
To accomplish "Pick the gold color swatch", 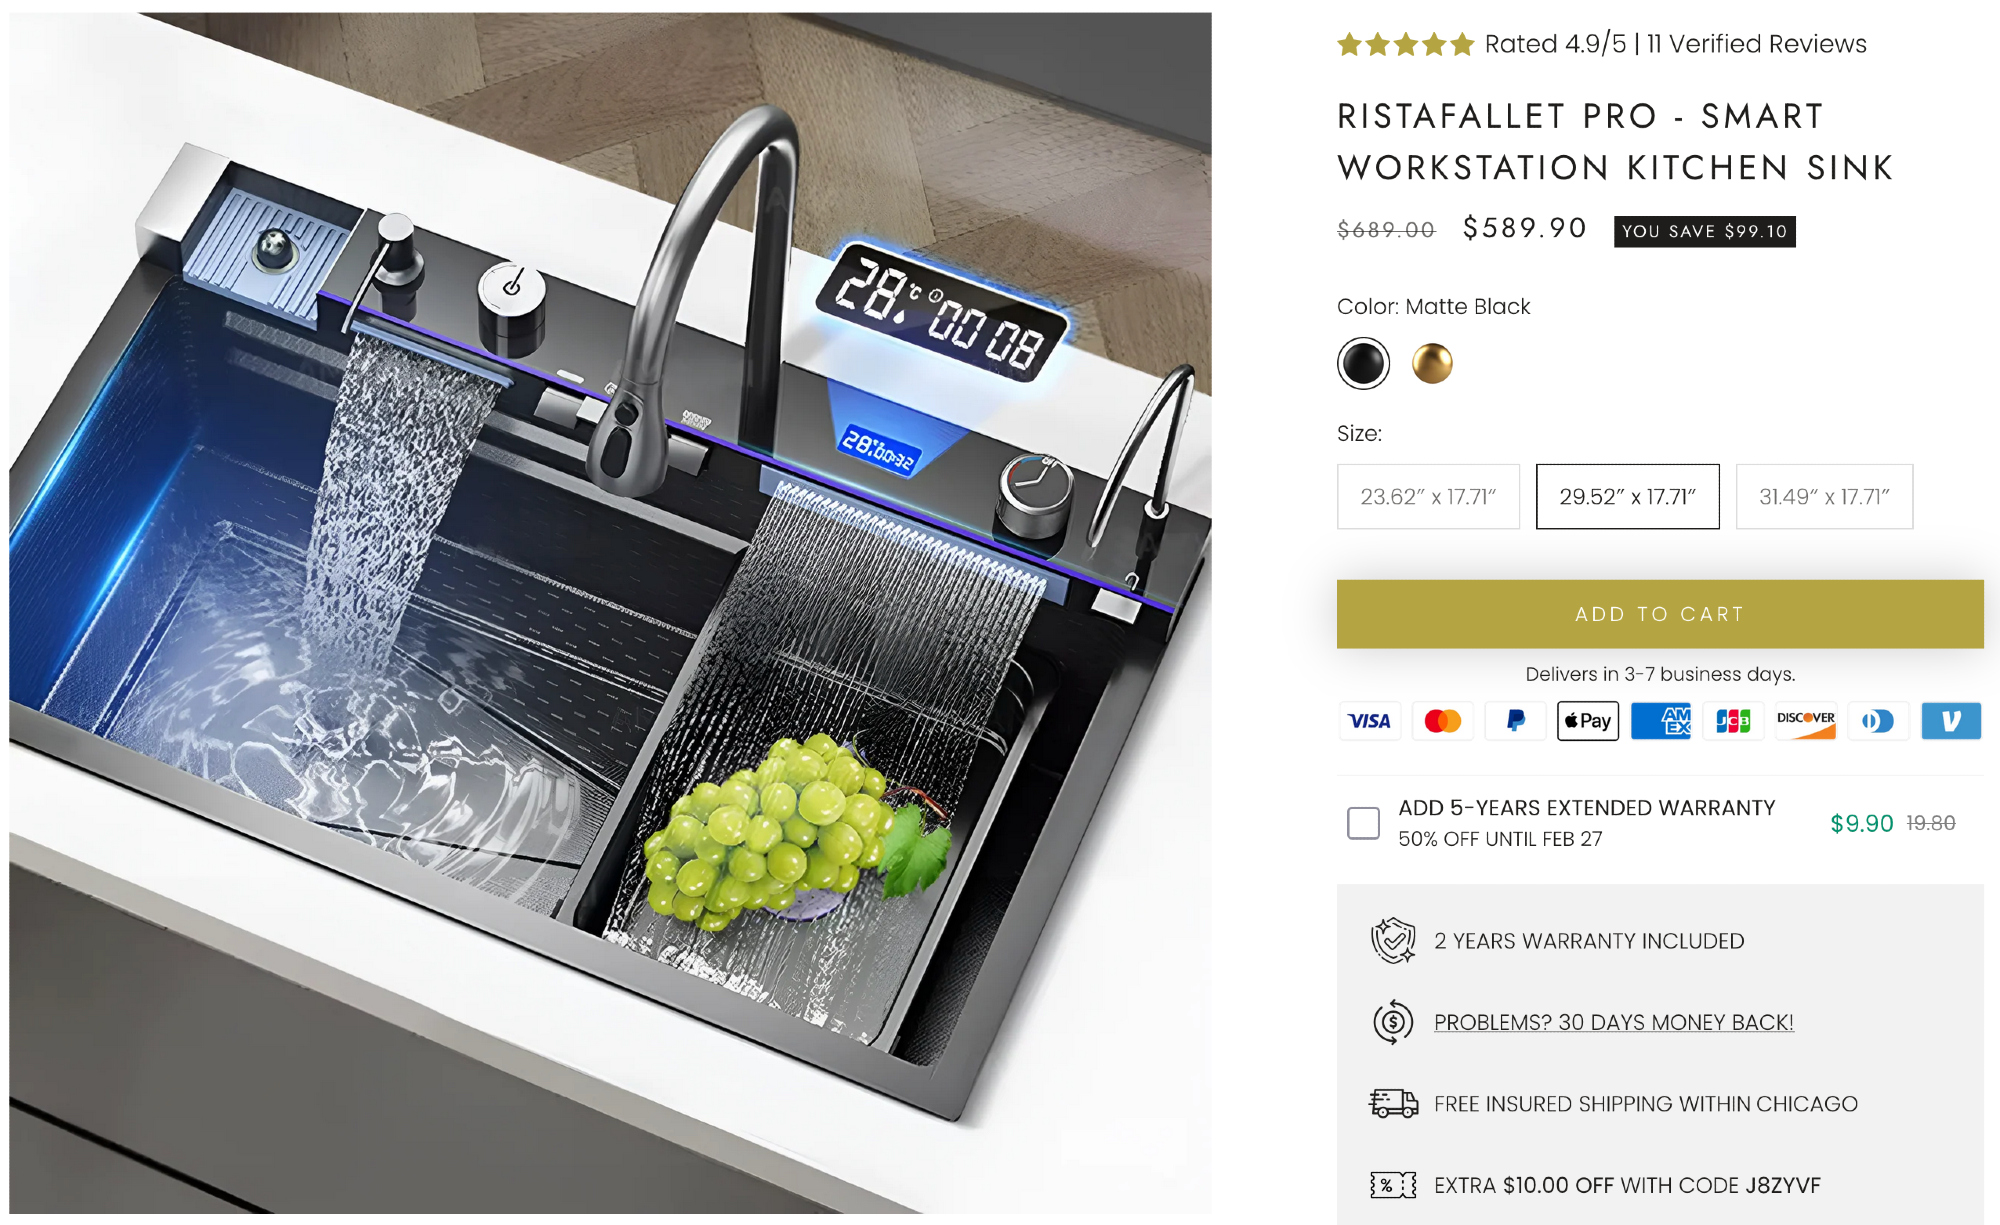I will point(1432,363).
